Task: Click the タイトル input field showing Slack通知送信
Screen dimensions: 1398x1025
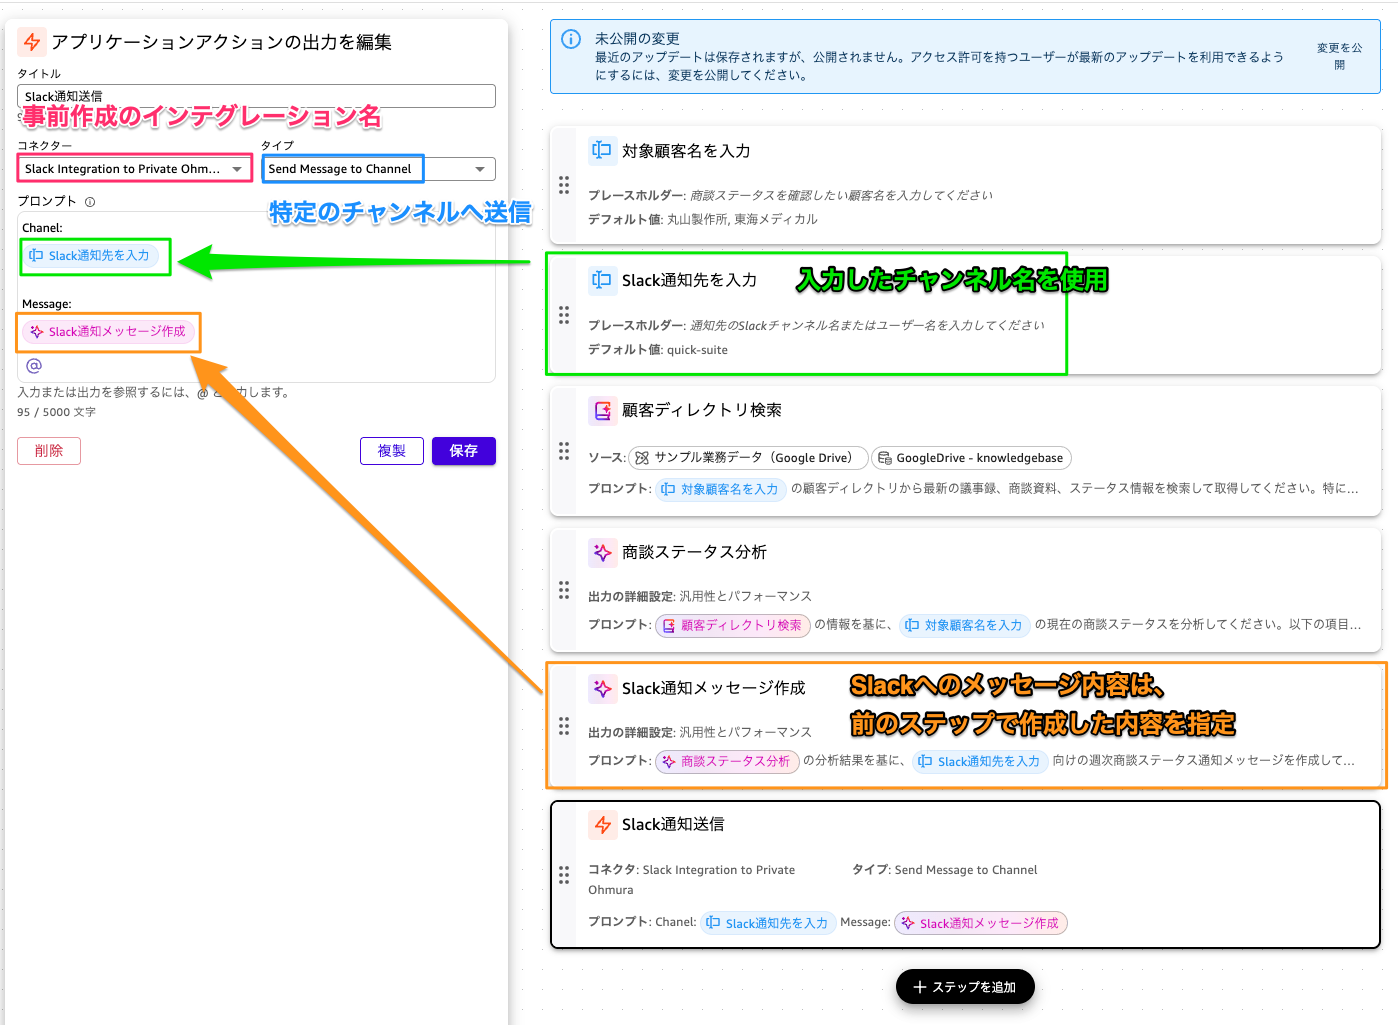Action: (255, 96)
